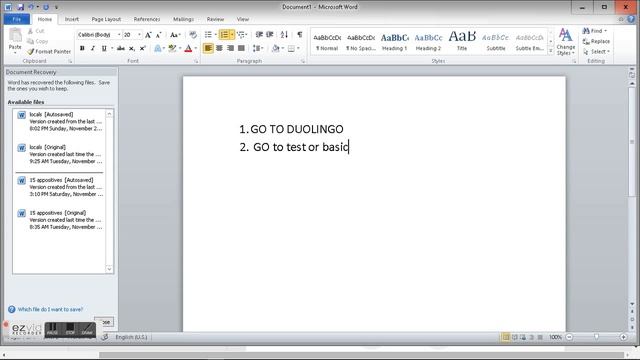This screenshot has height=360, width=640.
Task: Toggle center alignment
Action: coord(219,48)
